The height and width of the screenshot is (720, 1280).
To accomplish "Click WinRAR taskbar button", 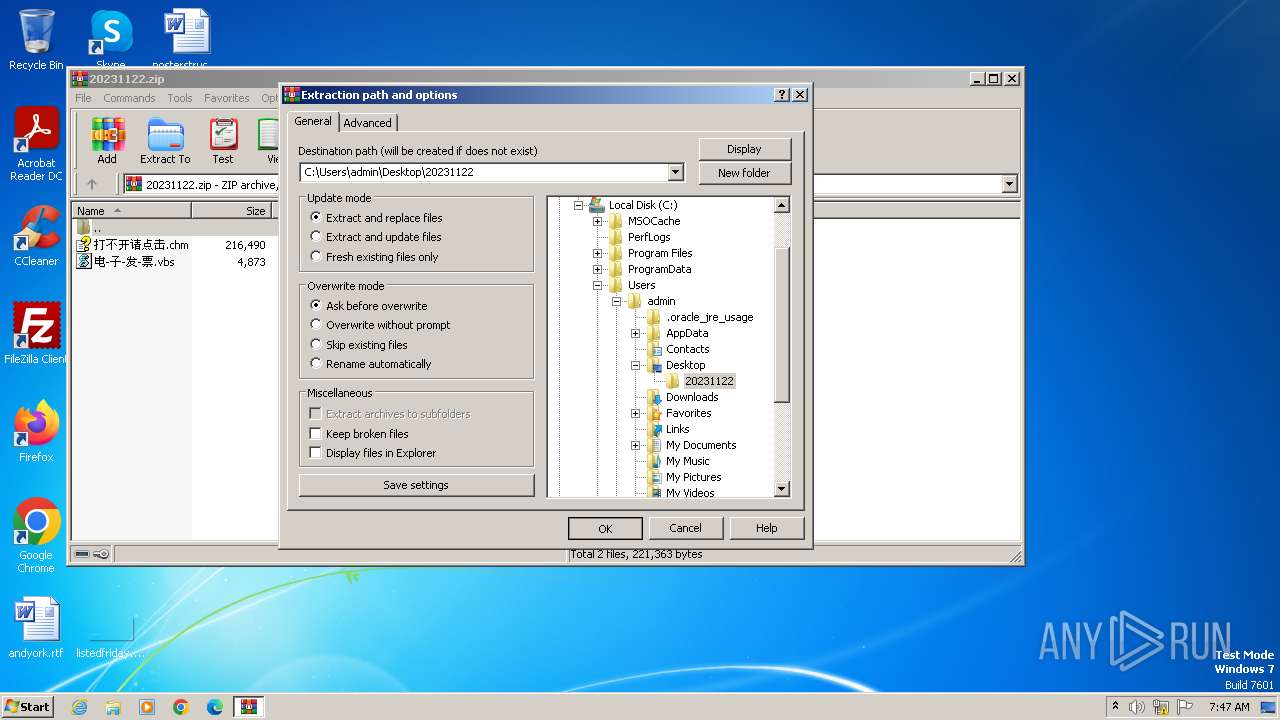I will click(x=249, y=707).
